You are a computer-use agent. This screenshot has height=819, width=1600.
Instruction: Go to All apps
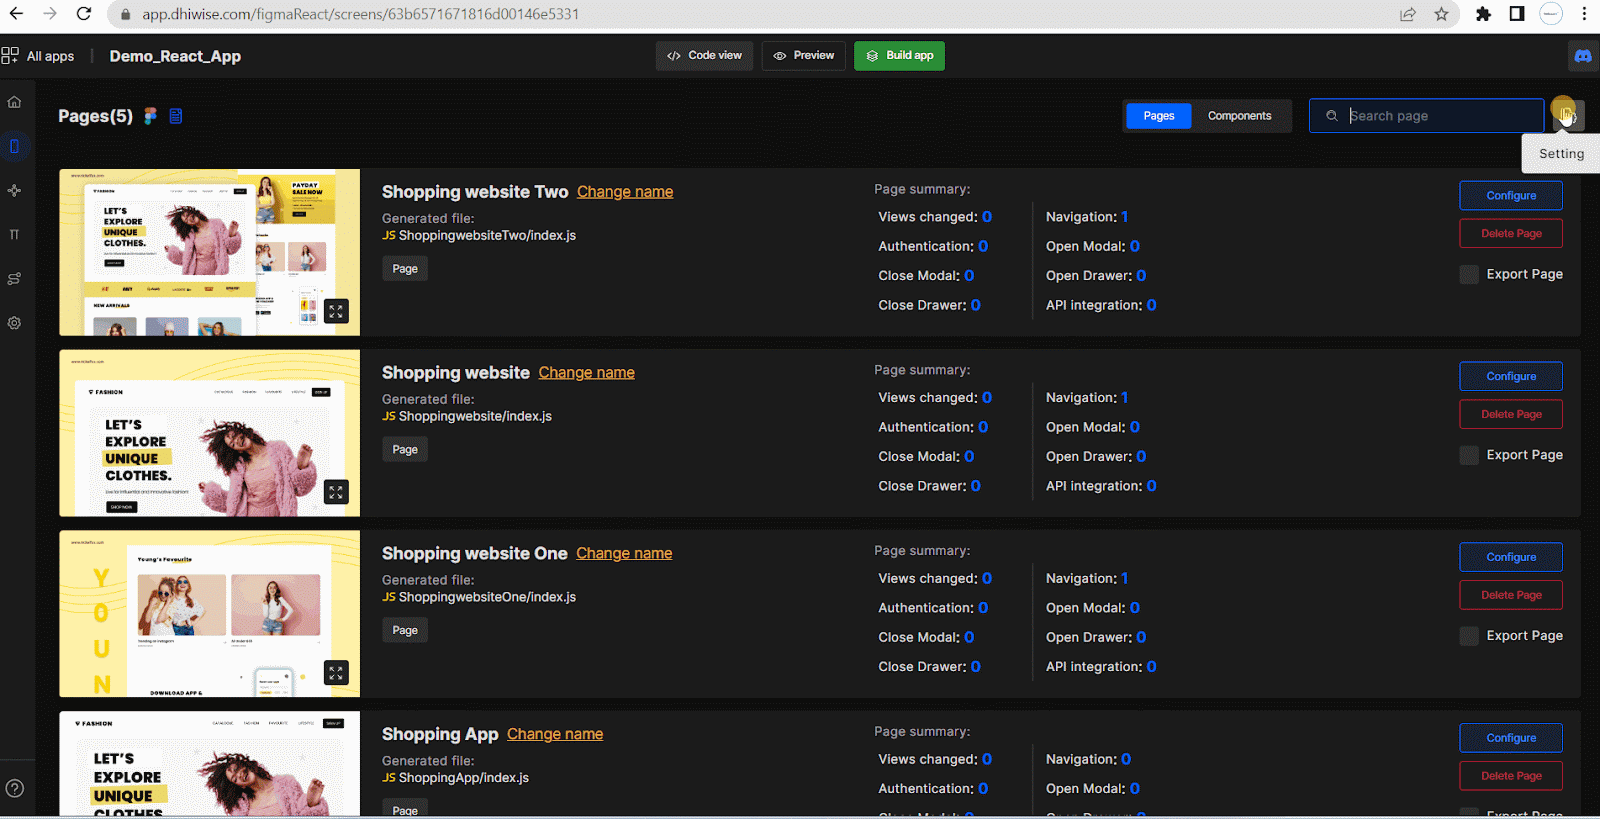point(39,56)
